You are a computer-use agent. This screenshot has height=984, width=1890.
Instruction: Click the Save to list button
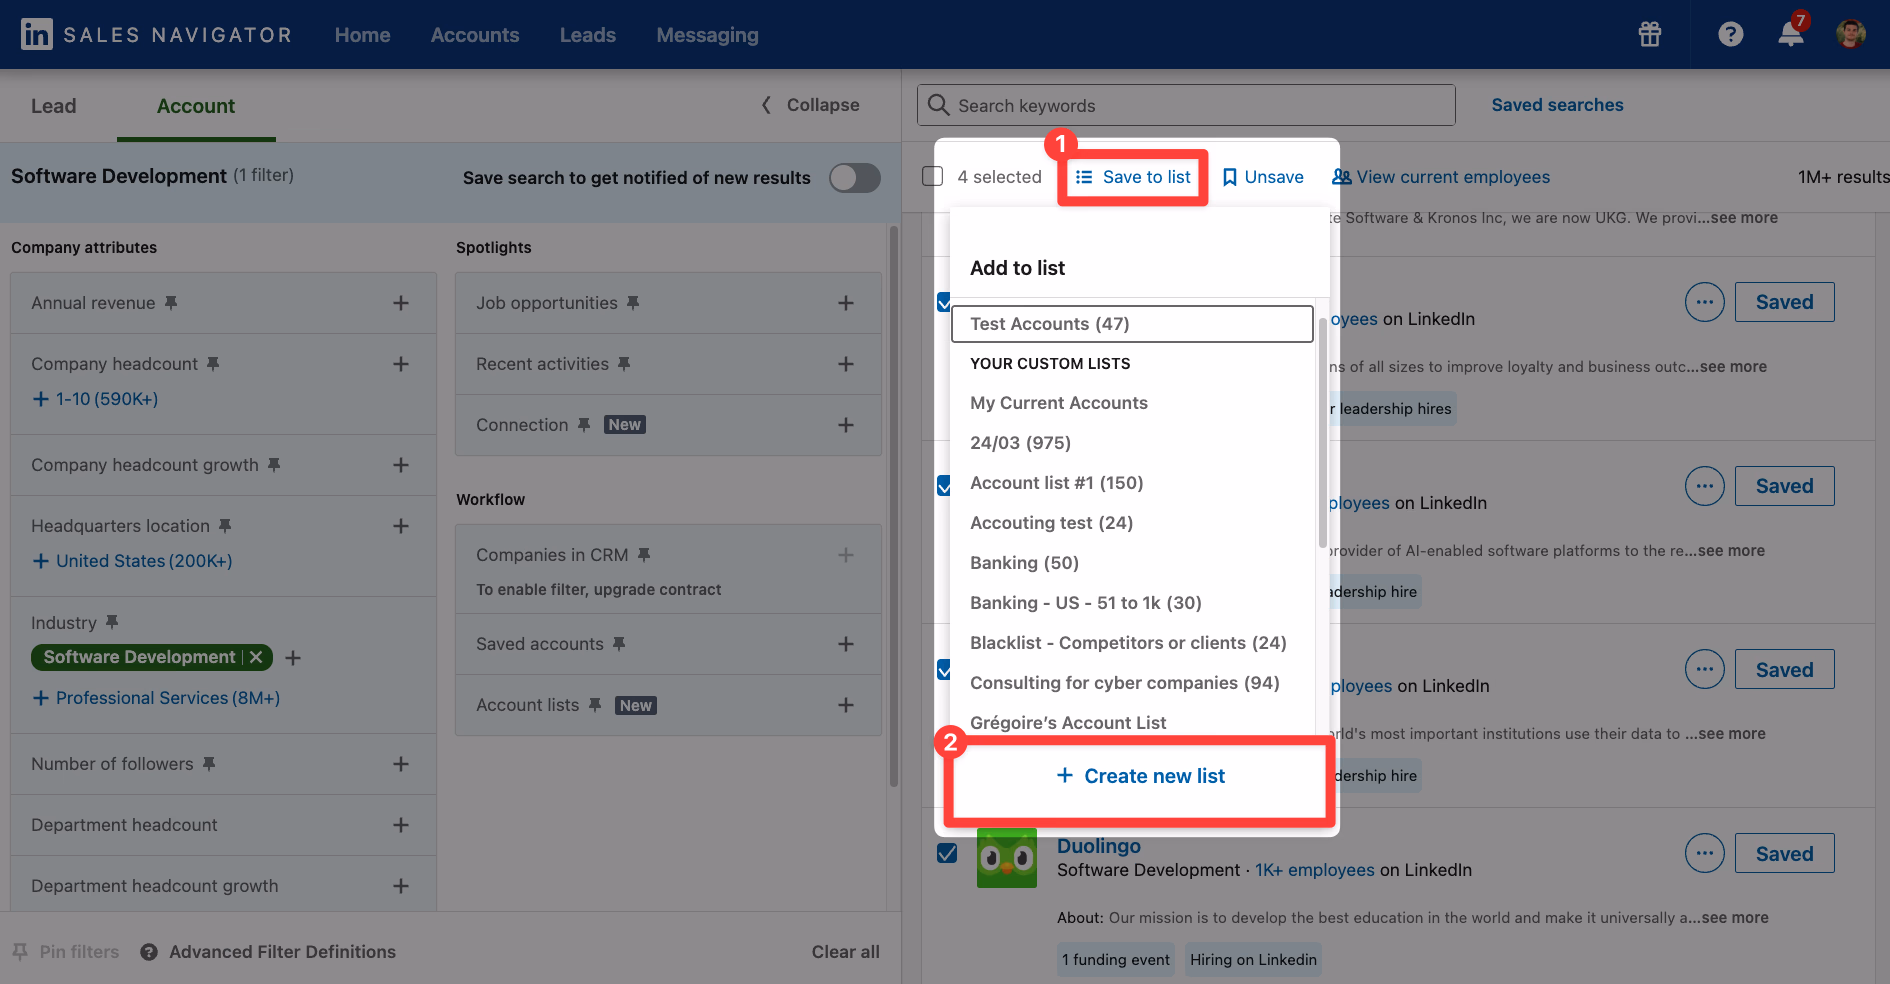pos(1133,177)
